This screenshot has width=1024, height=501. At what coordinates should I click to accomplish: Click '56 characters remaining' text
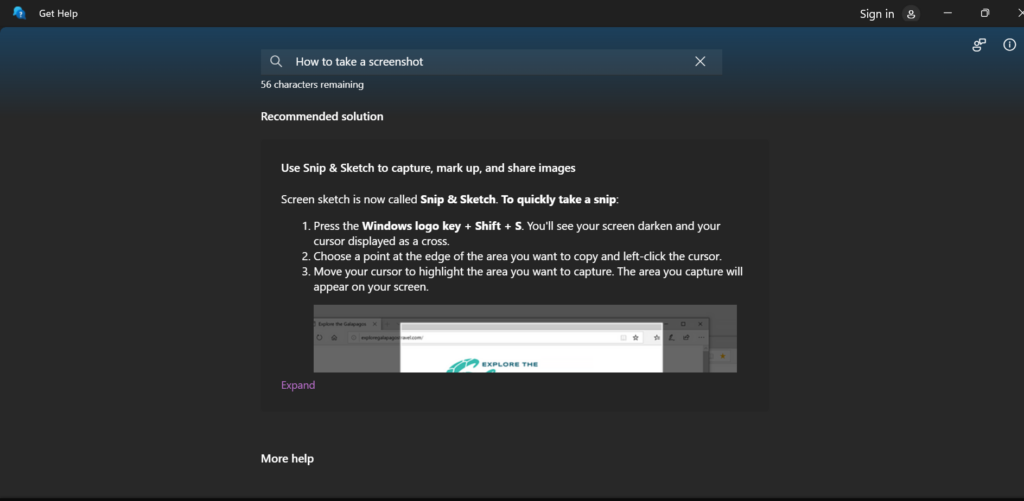312,84
